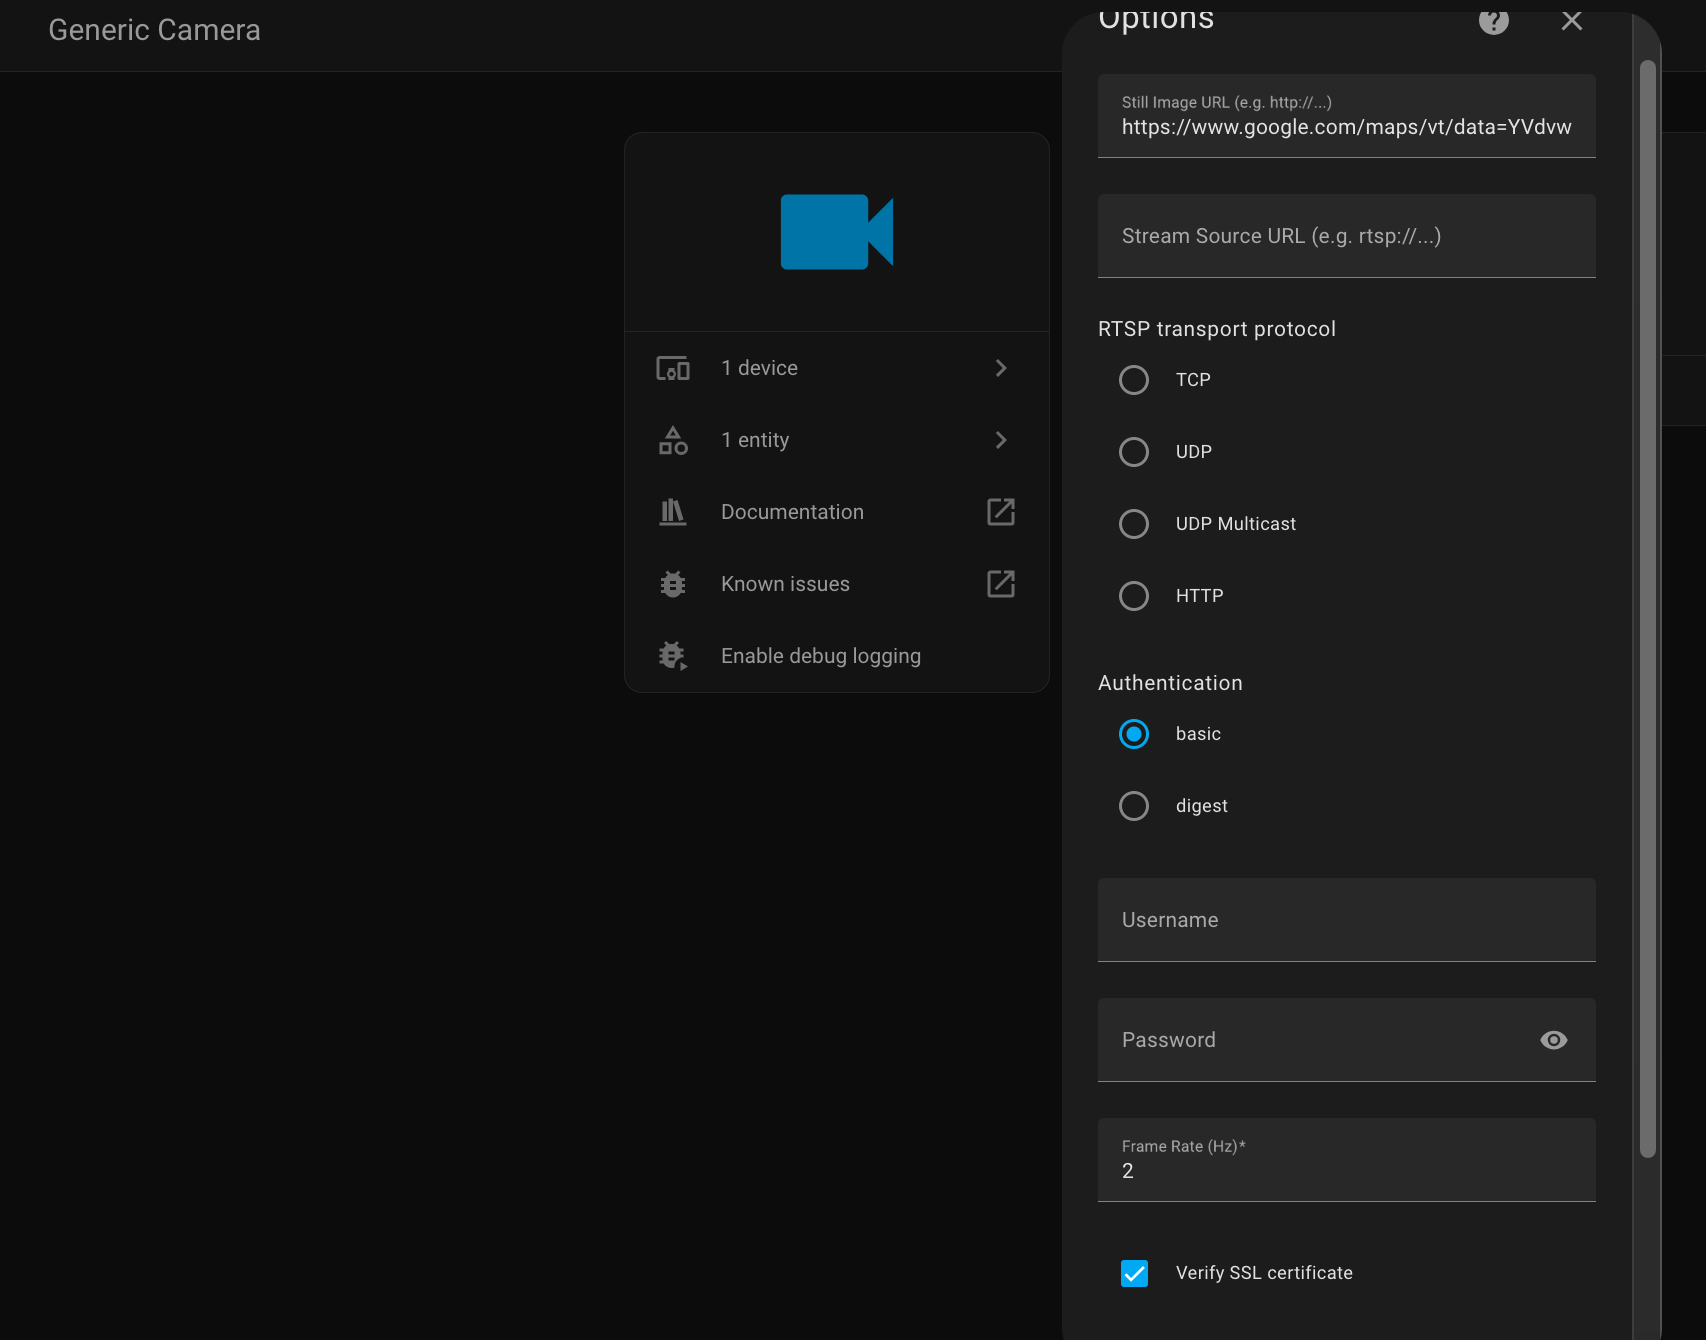Open the help icon in Options header

(x=1493, y=21)
